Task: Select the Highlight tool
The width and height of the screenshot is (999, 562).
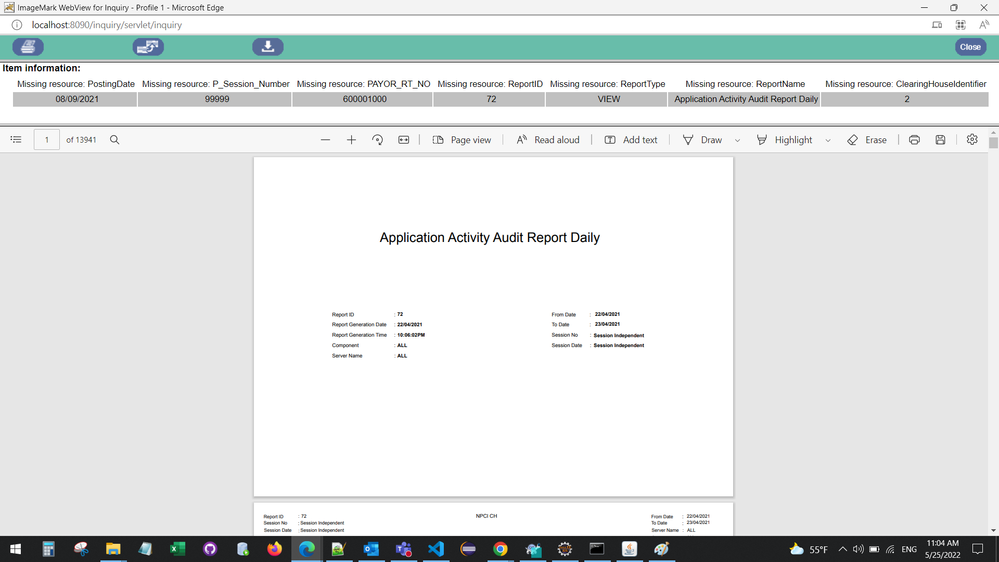Action: coord(784,140)
